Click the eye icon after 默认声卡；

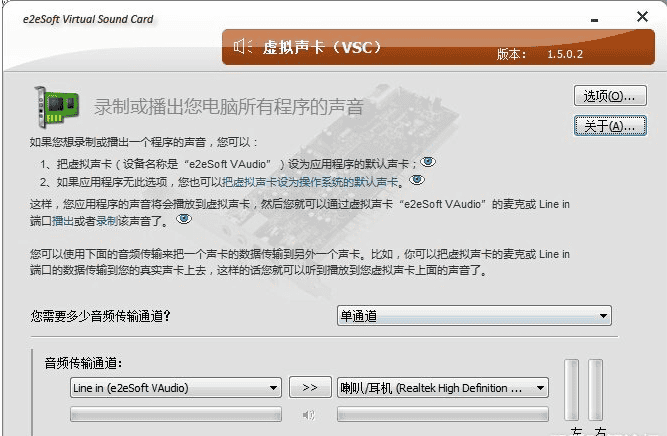pos(428,162)
